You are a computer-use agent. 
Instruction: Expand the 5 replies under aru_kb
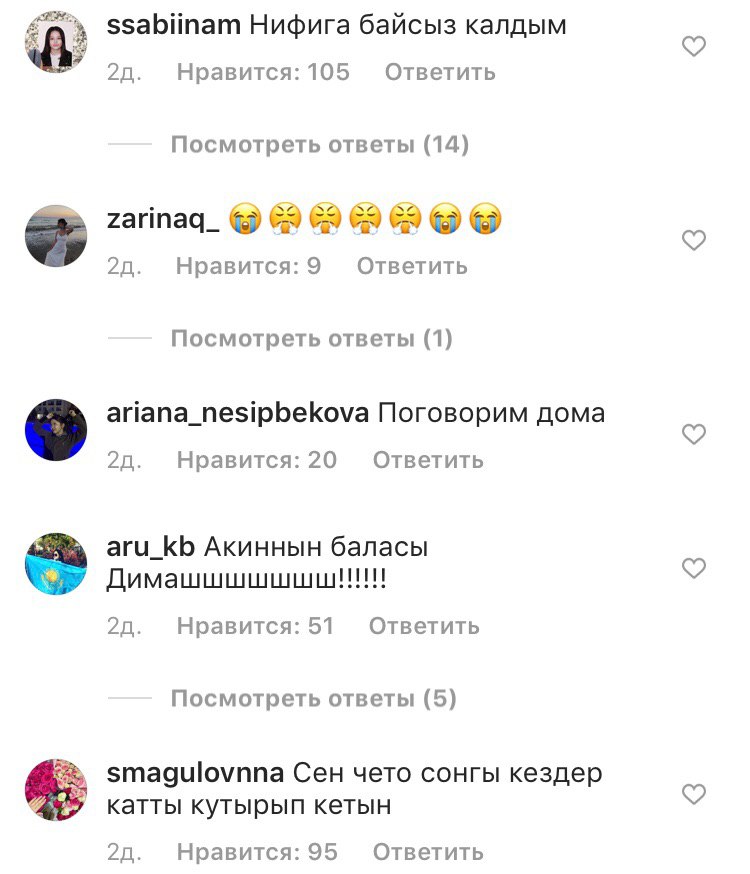(314, 698)
